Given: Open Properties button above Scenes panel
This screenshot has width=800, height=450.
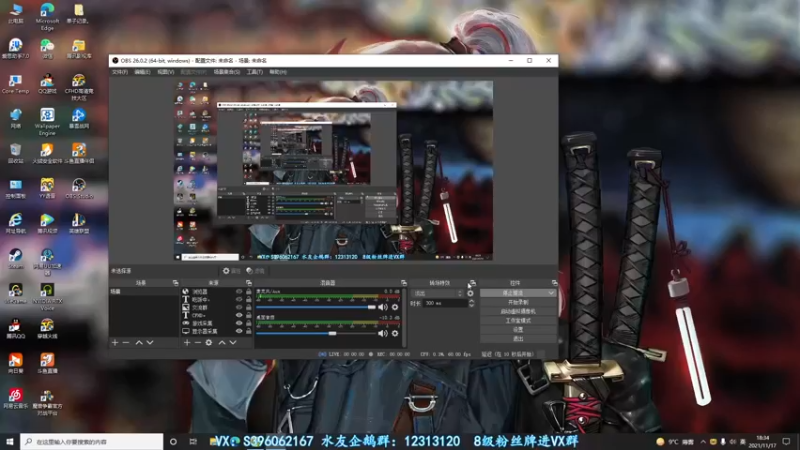Looking at the screenshot, I should pos(231,271).
